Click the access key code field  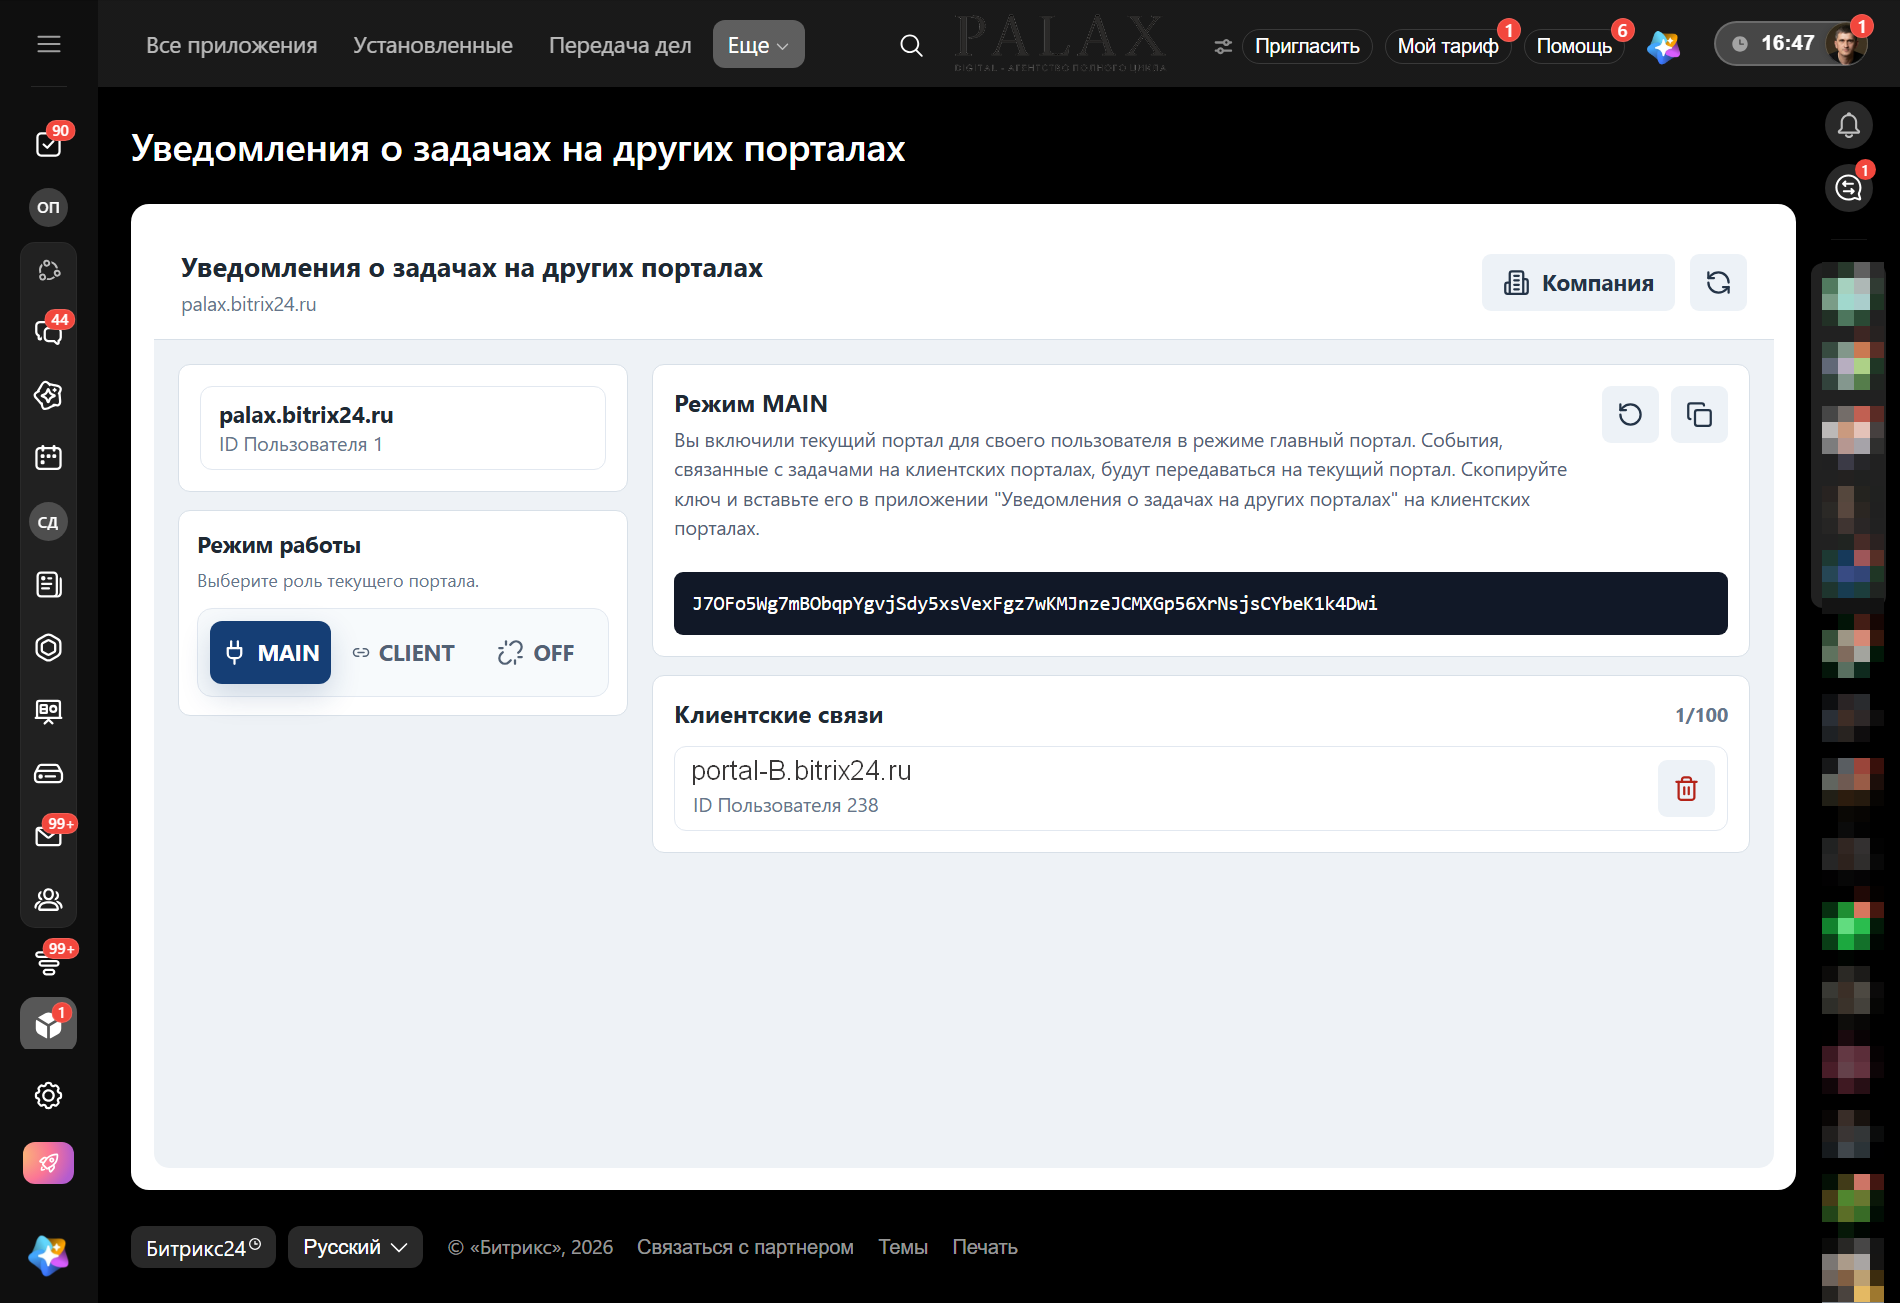(x=1200, y=603)
